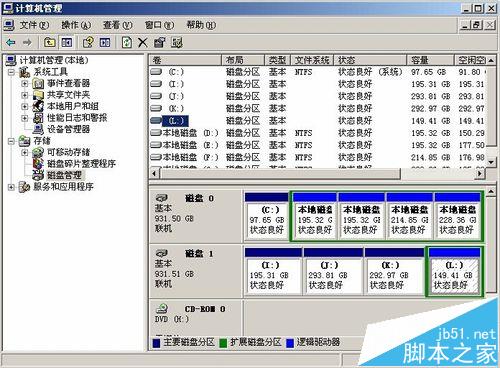Click the volume list scroll down arrow
Image resolution: width=500 pixels, height=368 pixels.
pyautogui.click(x=491, y=162)
